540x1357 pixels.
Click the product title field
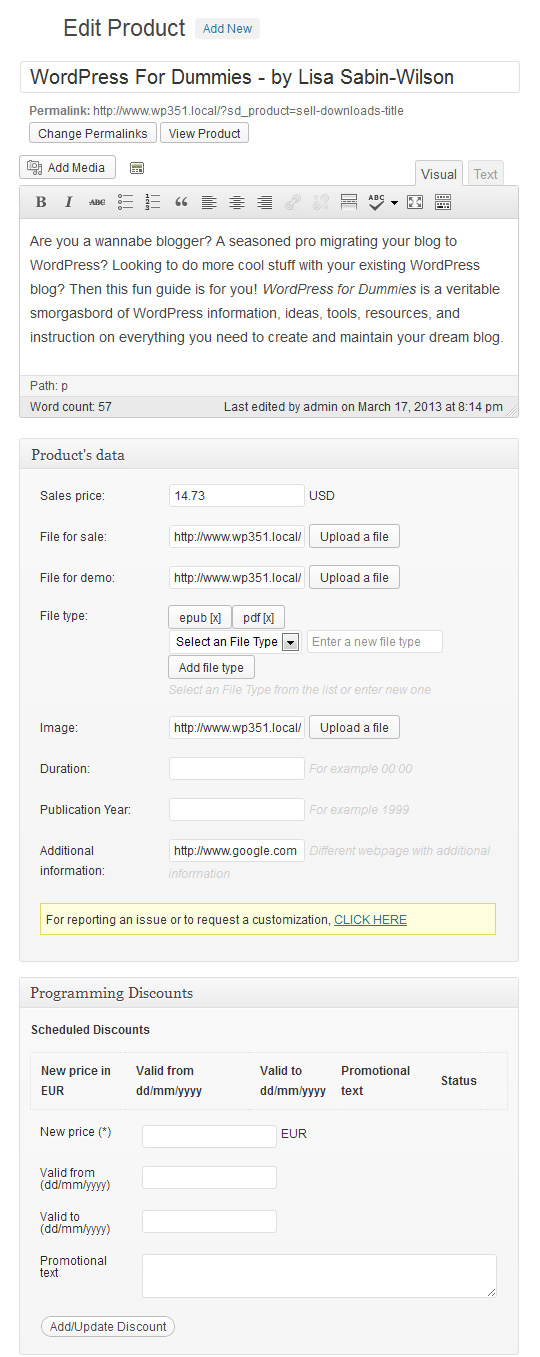click(270, 77)
